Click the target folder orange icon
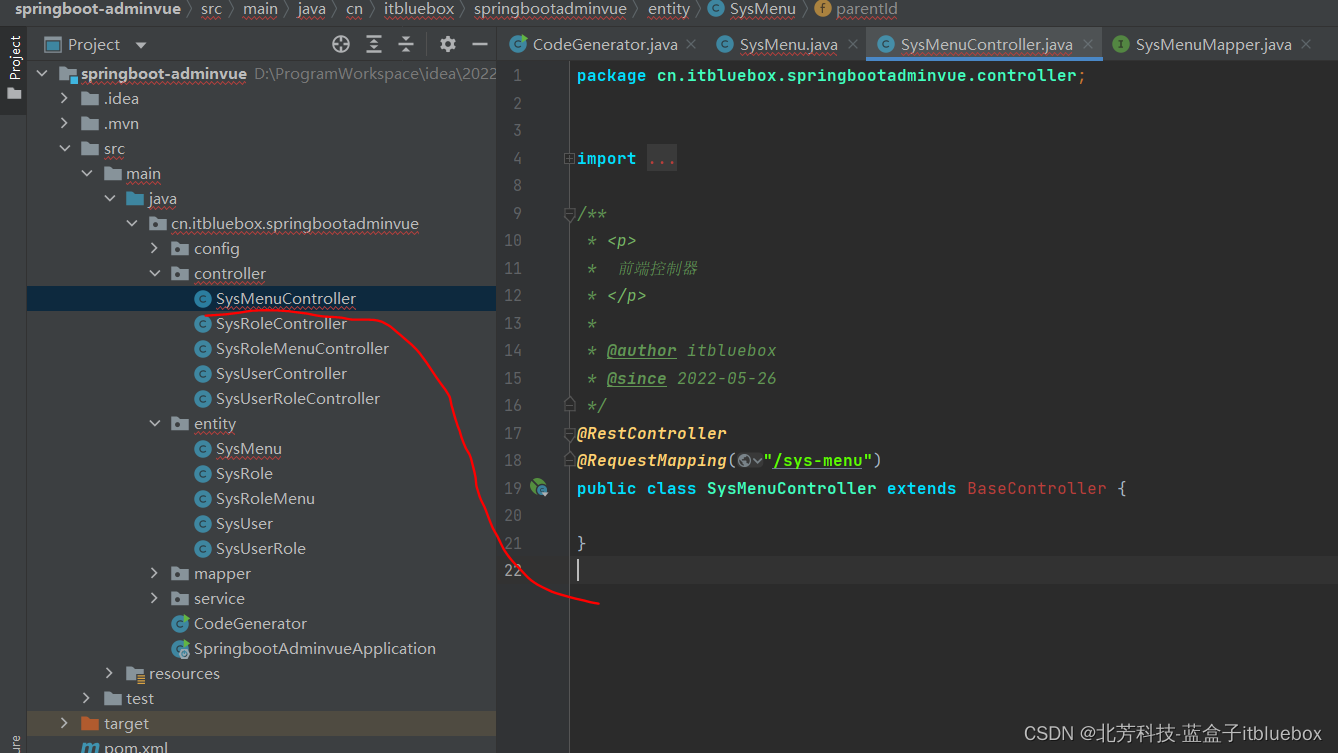1338x753 pixels. 89,723
